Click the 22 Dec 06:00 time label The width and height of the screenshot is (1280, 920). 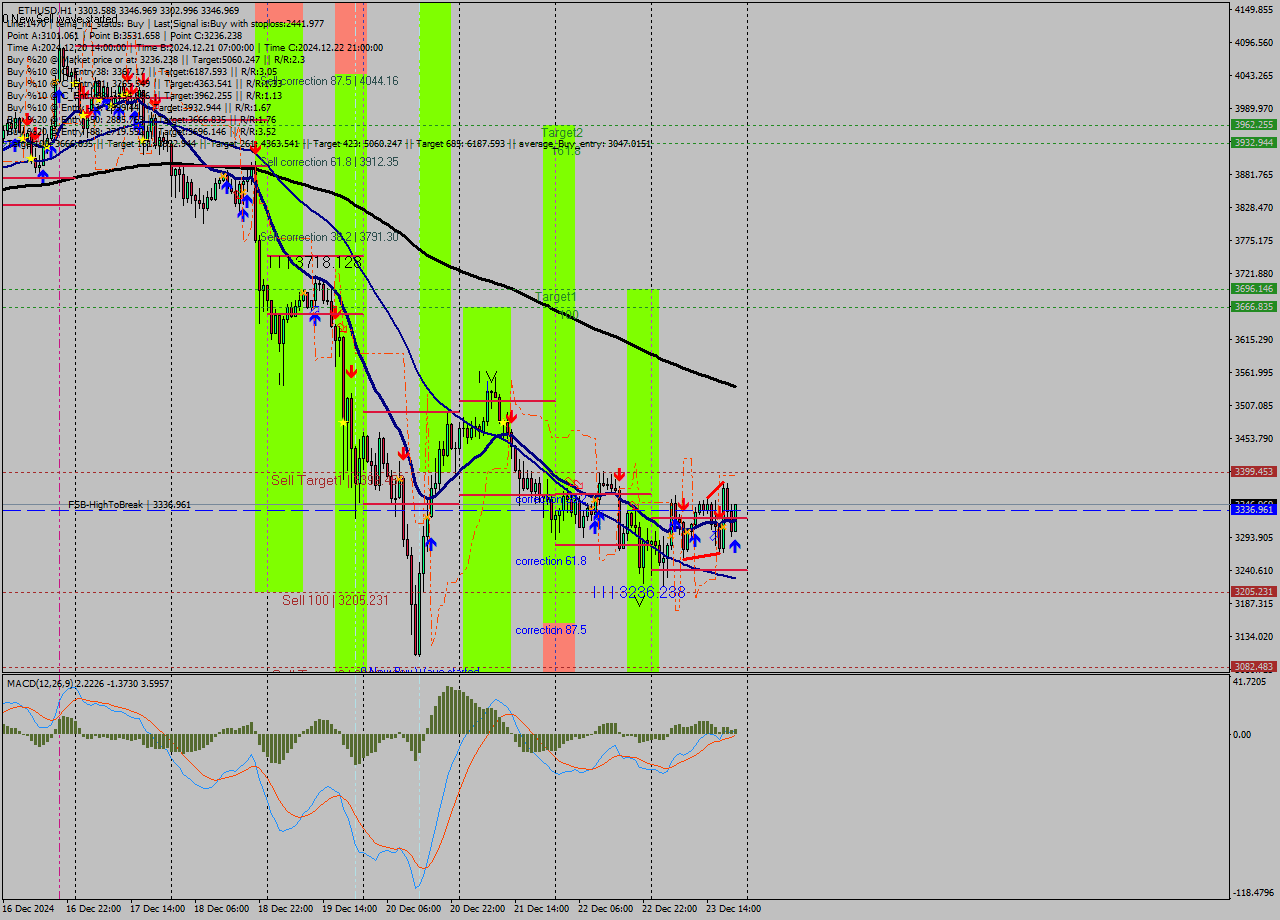click(604, 909)
